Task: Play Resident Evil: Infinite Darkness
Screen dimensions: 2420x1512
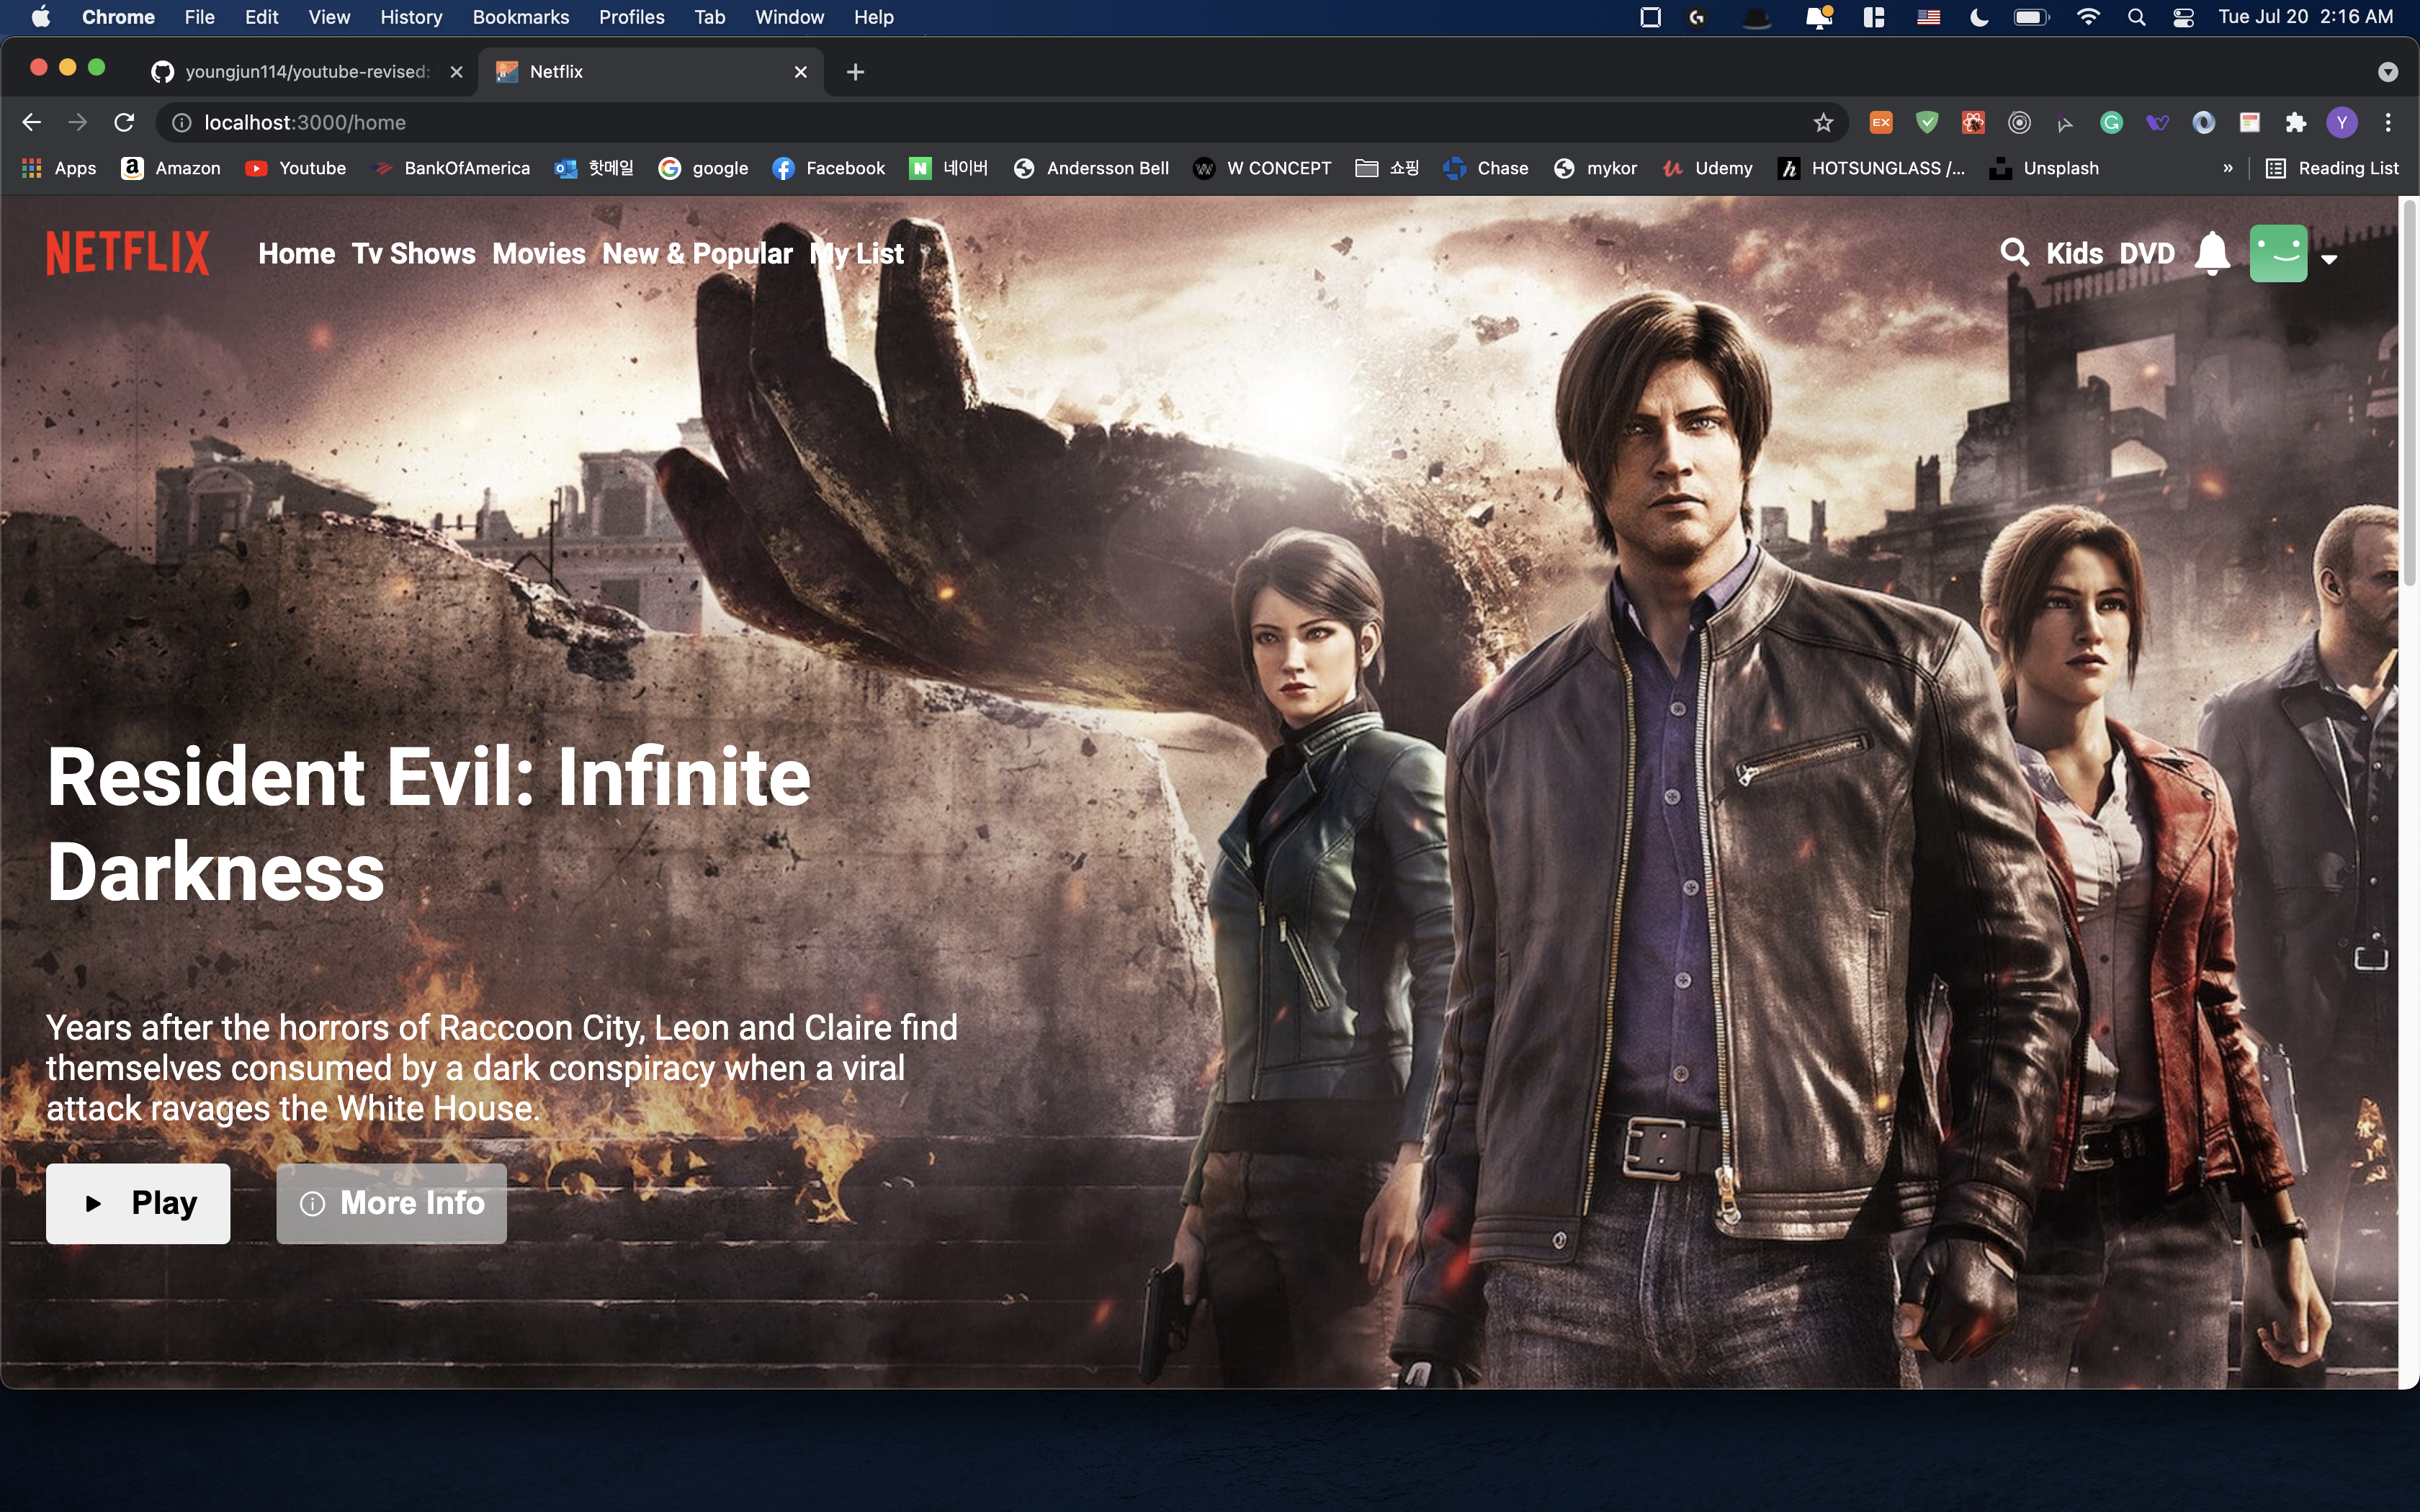Action: pyautogui.click(x=138, y=1203)
